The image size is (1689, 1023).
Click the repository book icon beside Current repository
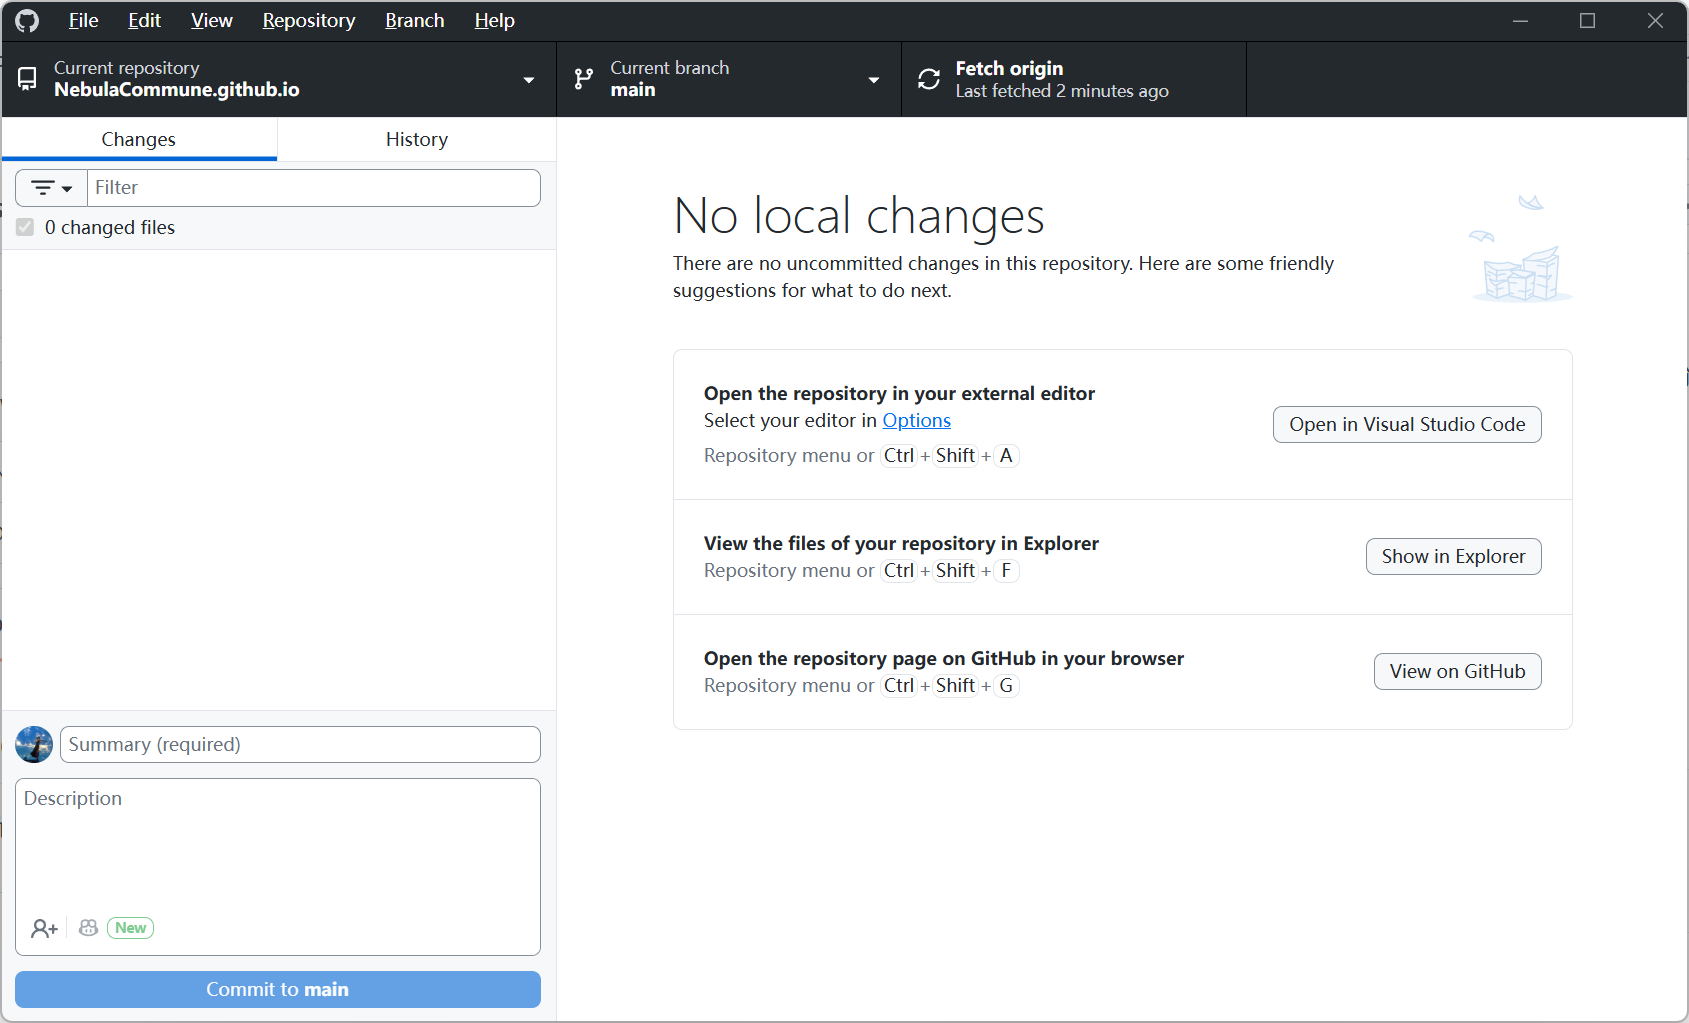coord(27,78)
